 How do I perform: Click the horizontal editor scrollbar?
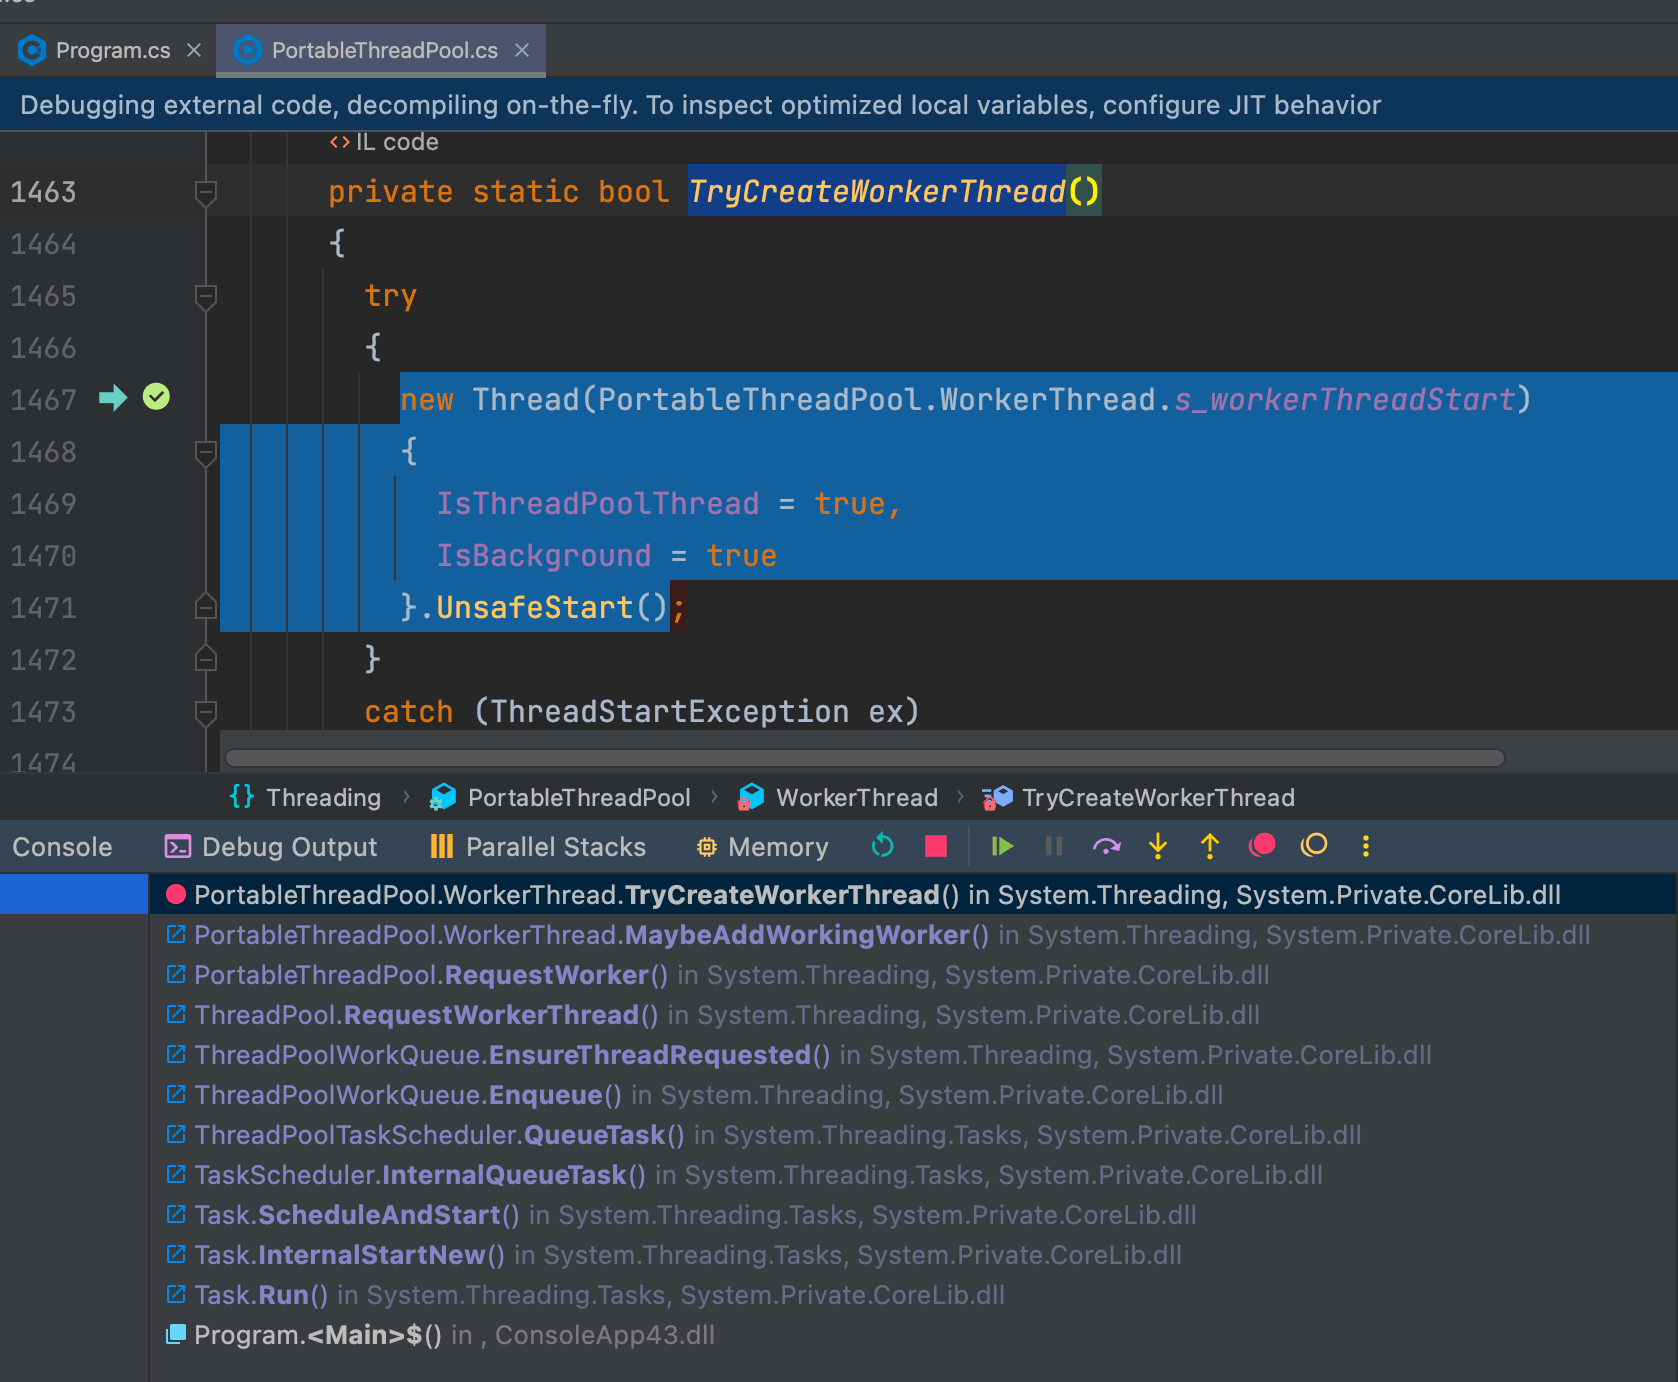click(865, 758)
